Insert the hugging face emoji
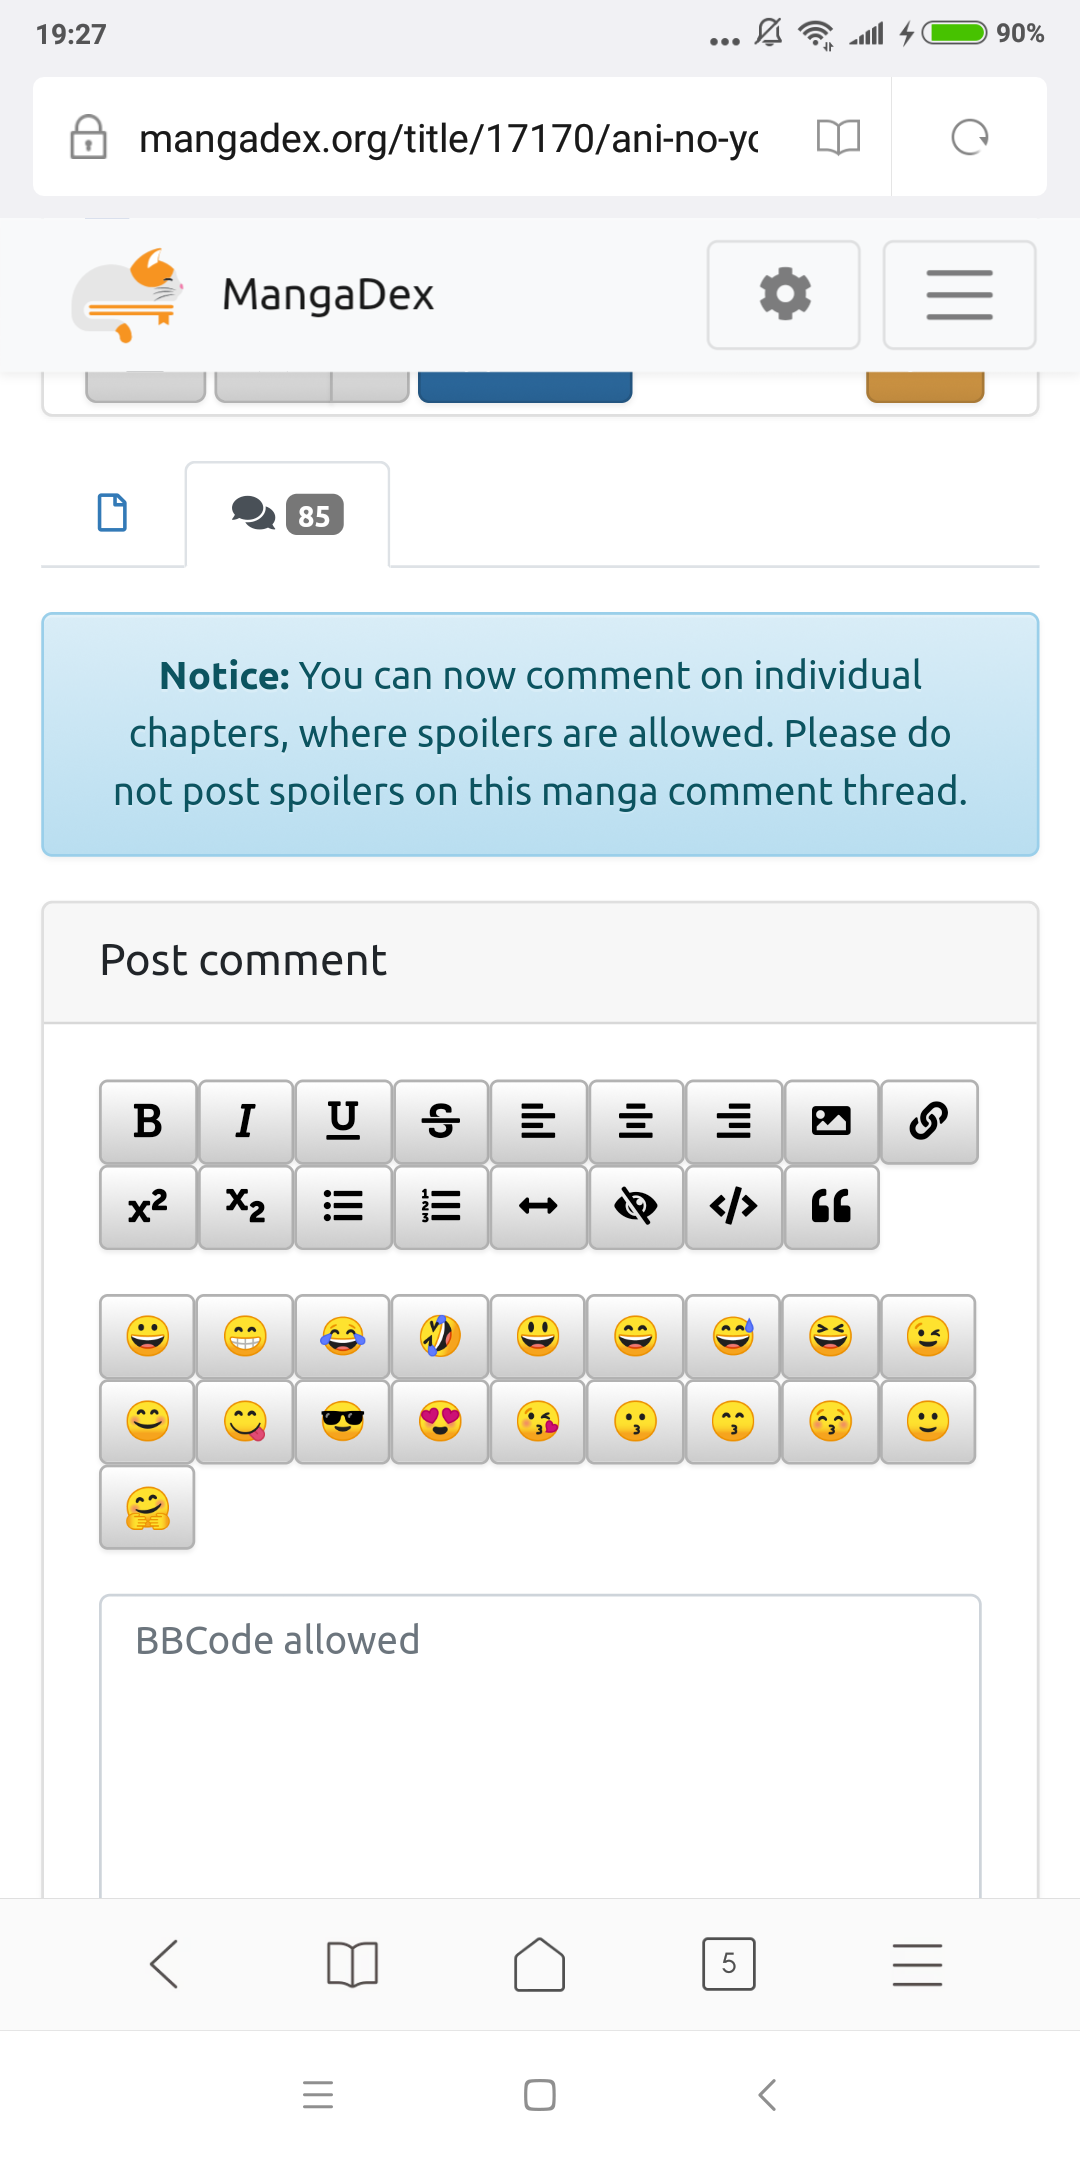The image size is (1080, 2160). pos(148,1507)
